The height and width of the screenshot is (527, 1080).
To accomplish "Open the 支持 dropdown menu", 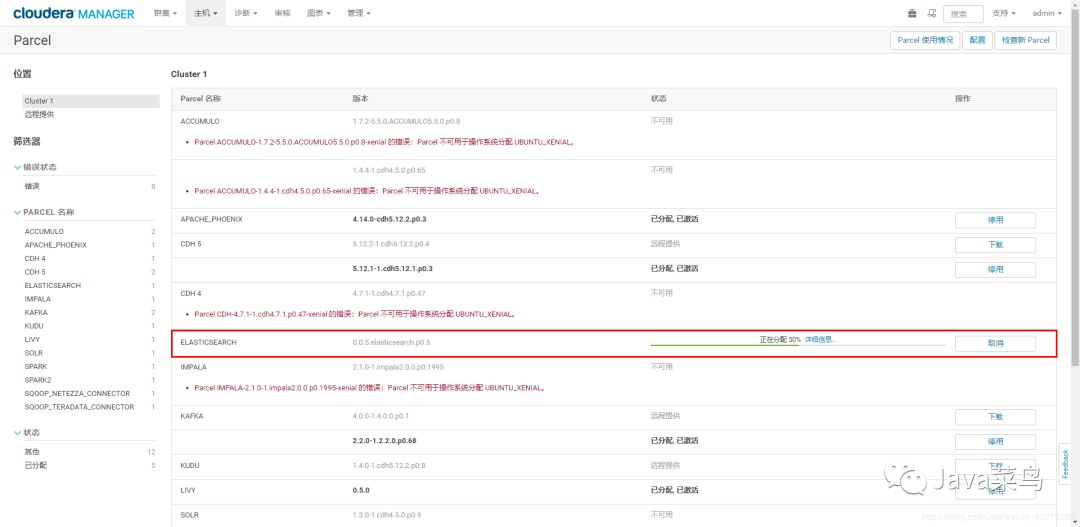I will [1004, 13].
